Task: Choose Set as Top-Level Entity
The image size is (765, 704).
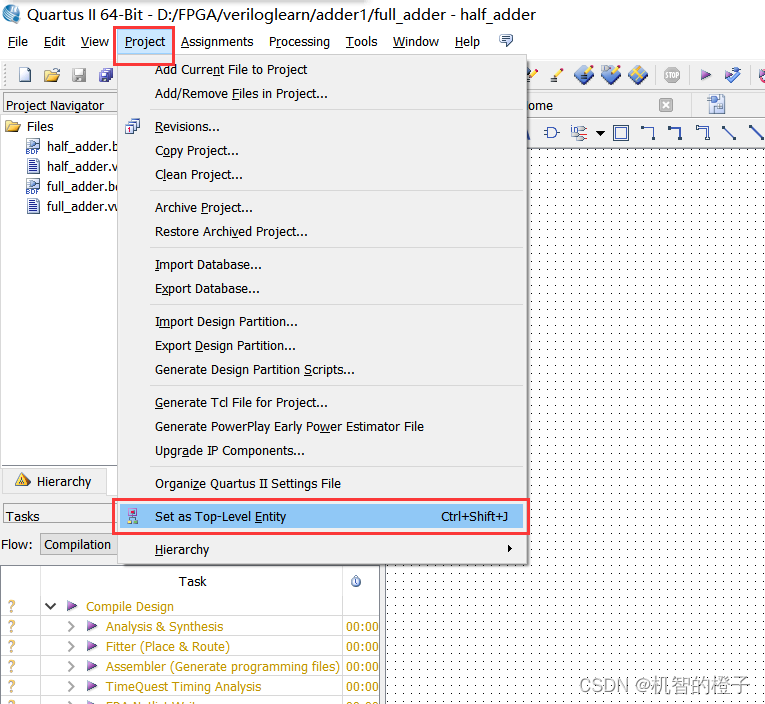Action: tap(322, 516)
